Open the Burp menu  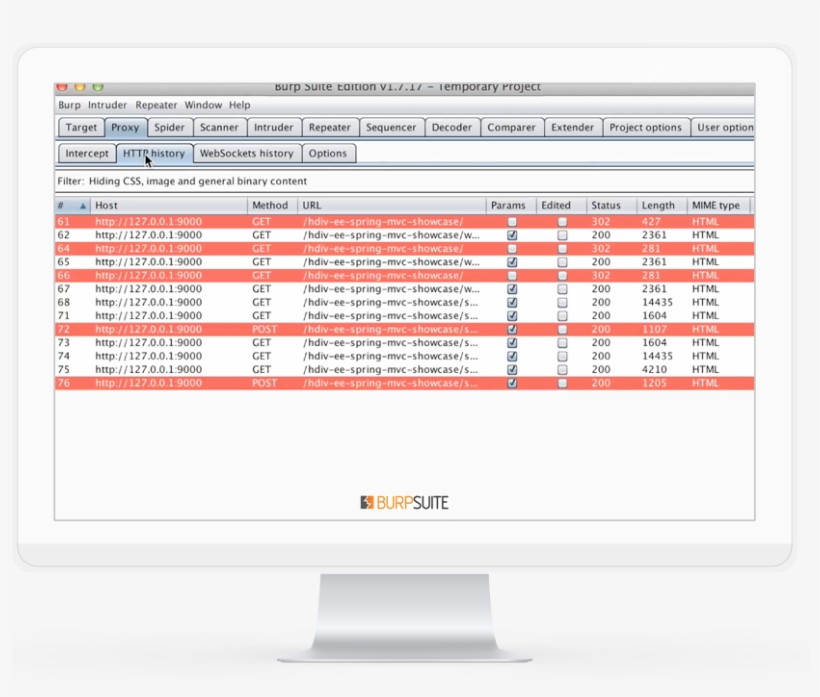point(69,105)
